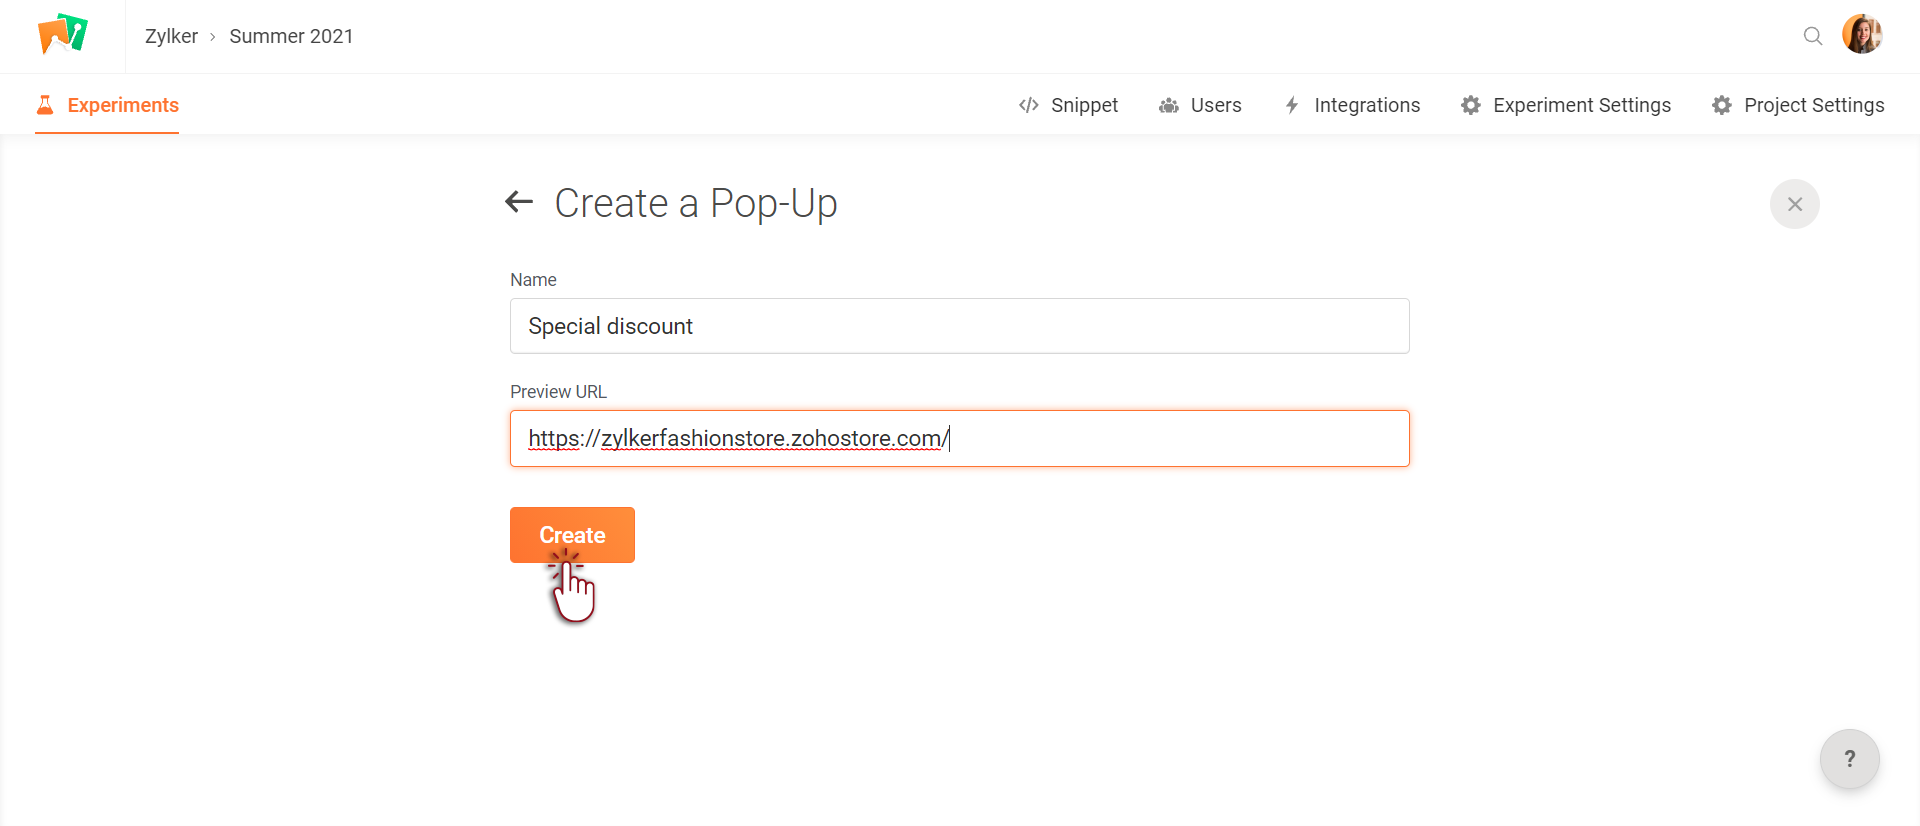The width and height of the screenshot is (1920, 826).
Task: Click the Preview URL field label
Action: (558, 392)
